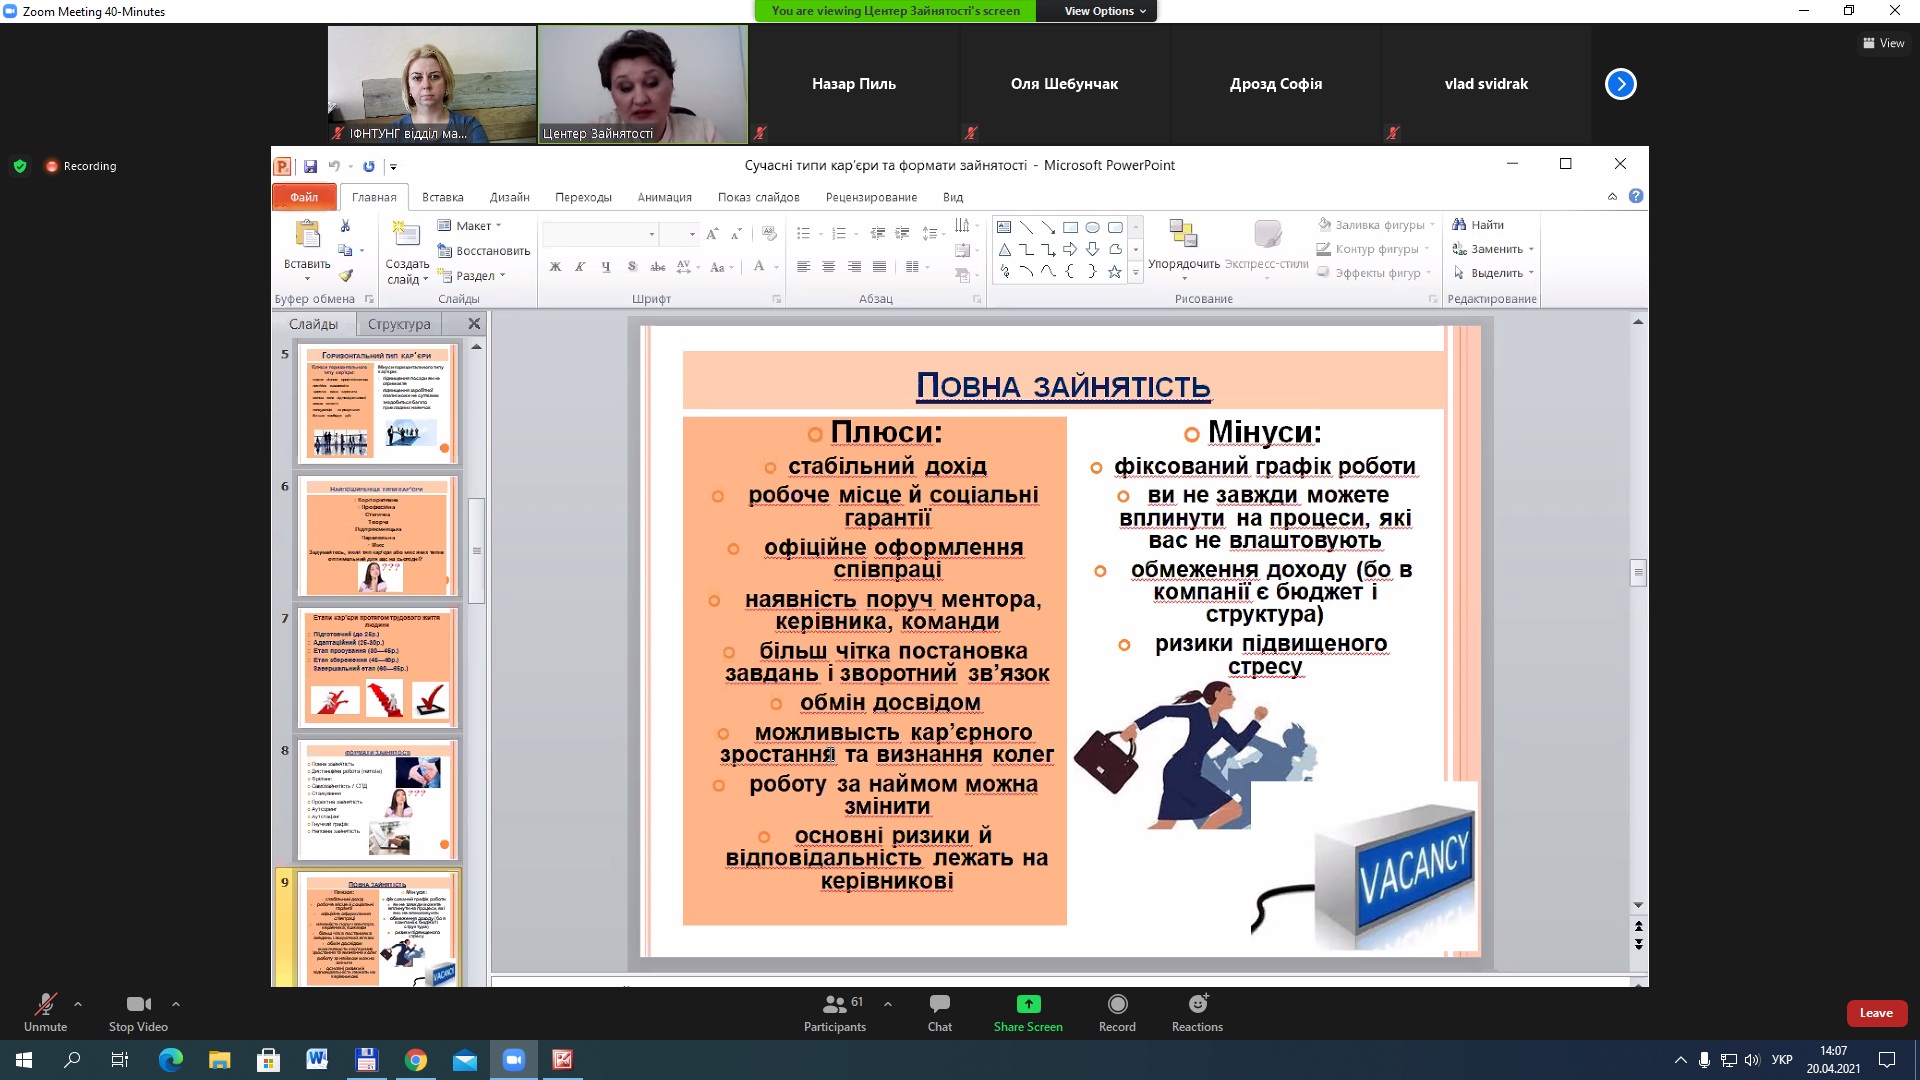Expand audio options arrow next to Unmute
1920x1080 pixels.
[78, 1004]
